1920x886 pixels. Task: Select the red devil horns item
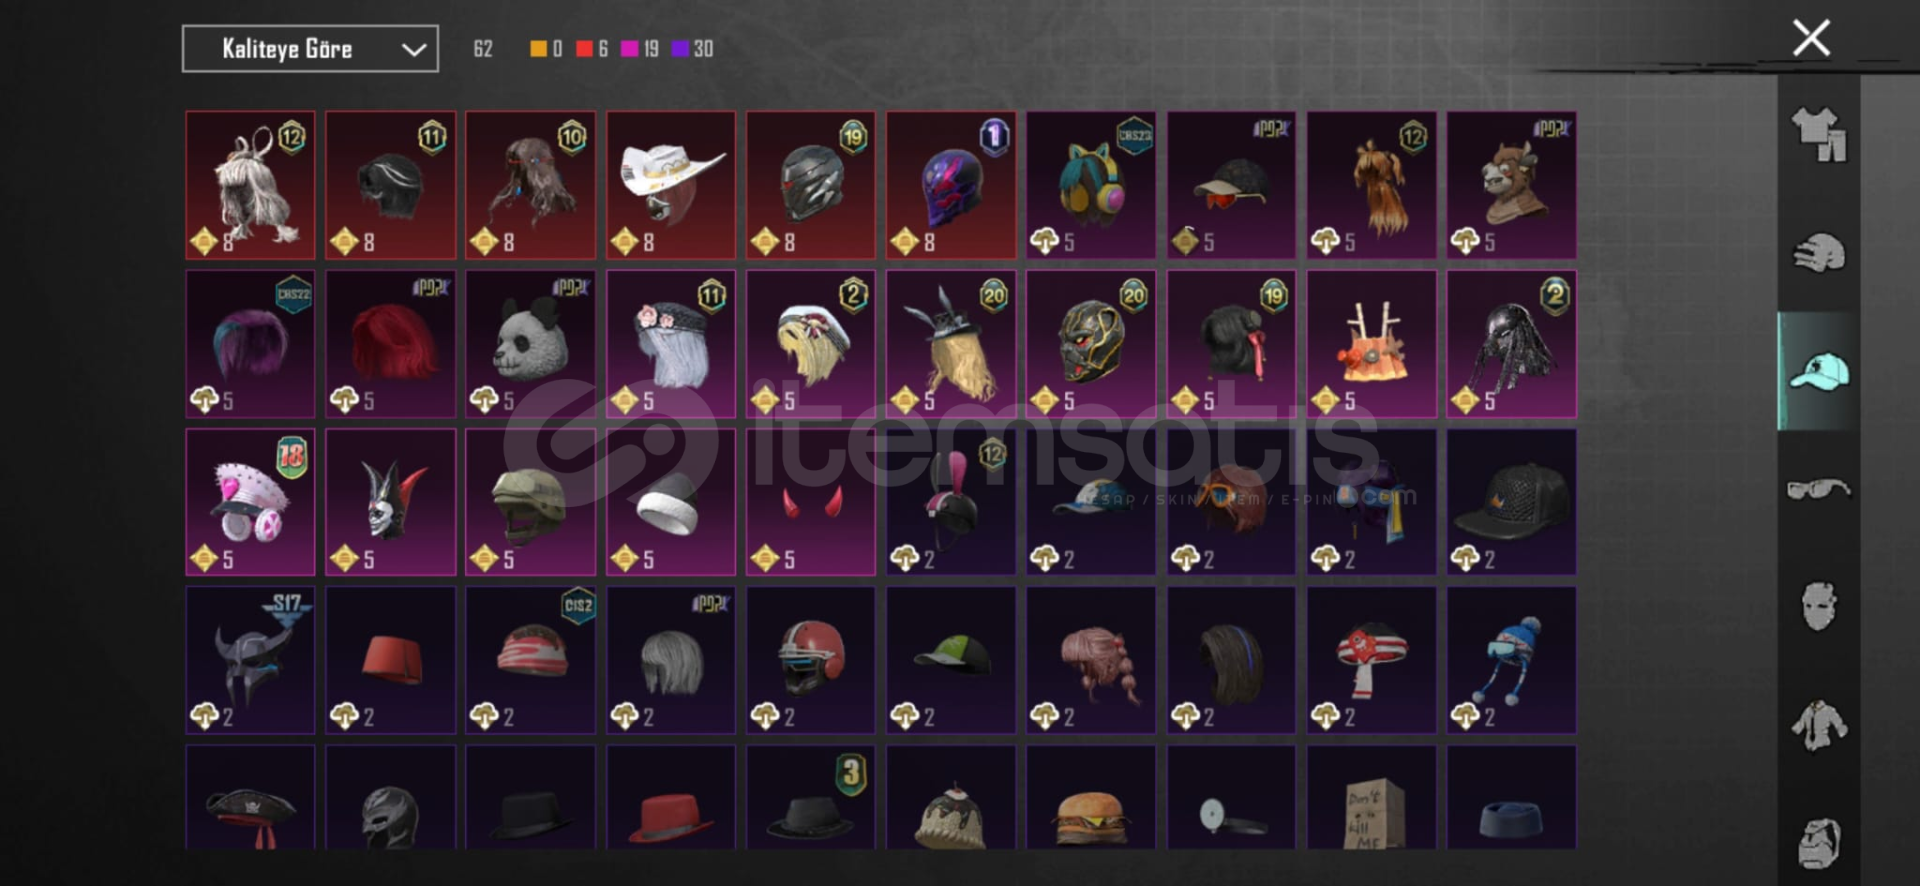[811, 502]
